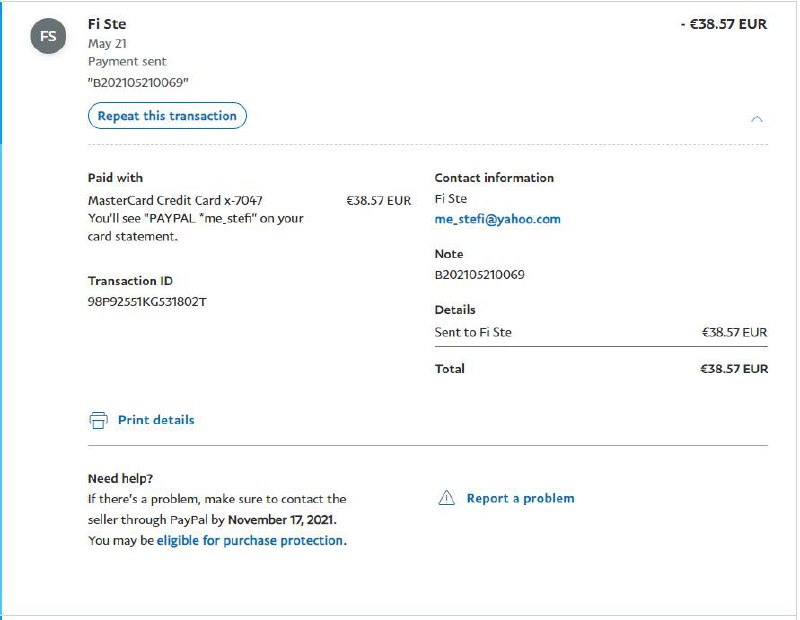Collapse the transaction details chevron
The width and height of the screenshot is (800, 620).
[x=757, y=118]
